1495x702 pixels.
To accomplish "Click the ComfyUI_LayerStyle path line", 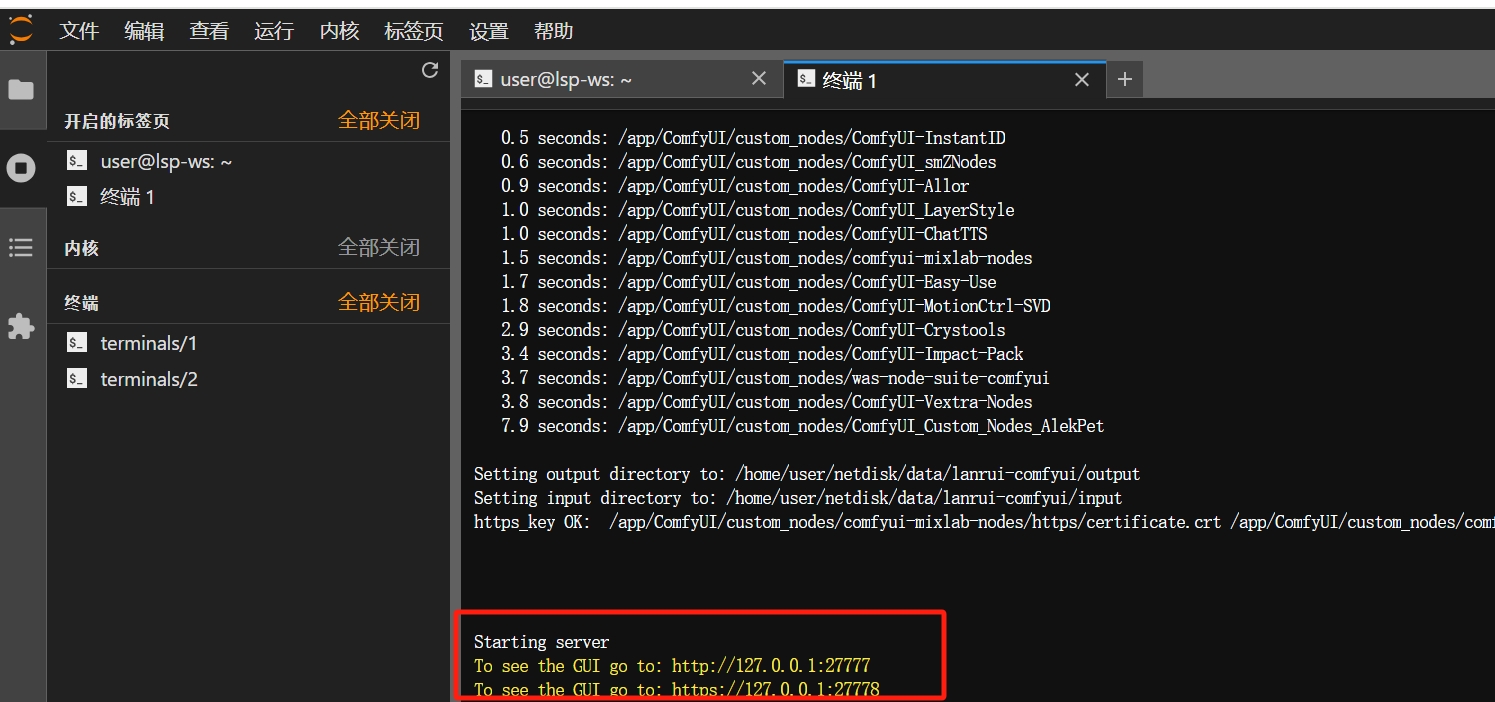I will (757, 210).
